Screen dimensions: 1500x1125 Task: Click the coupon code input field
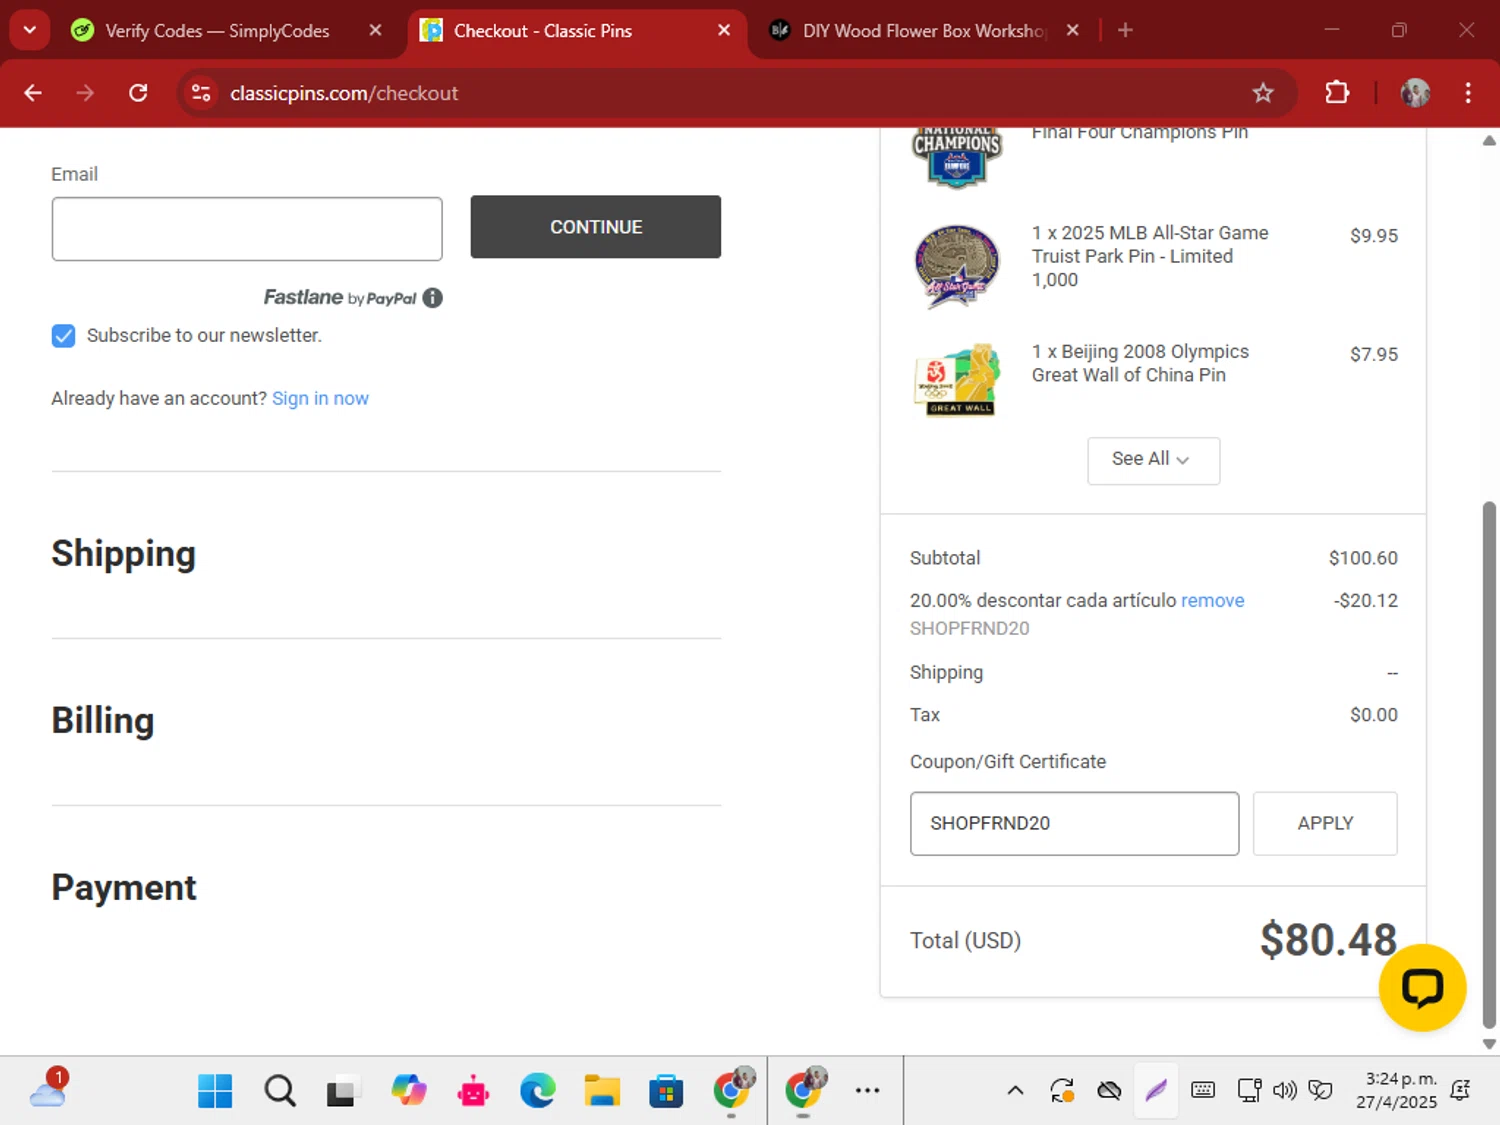(1074, 824)
